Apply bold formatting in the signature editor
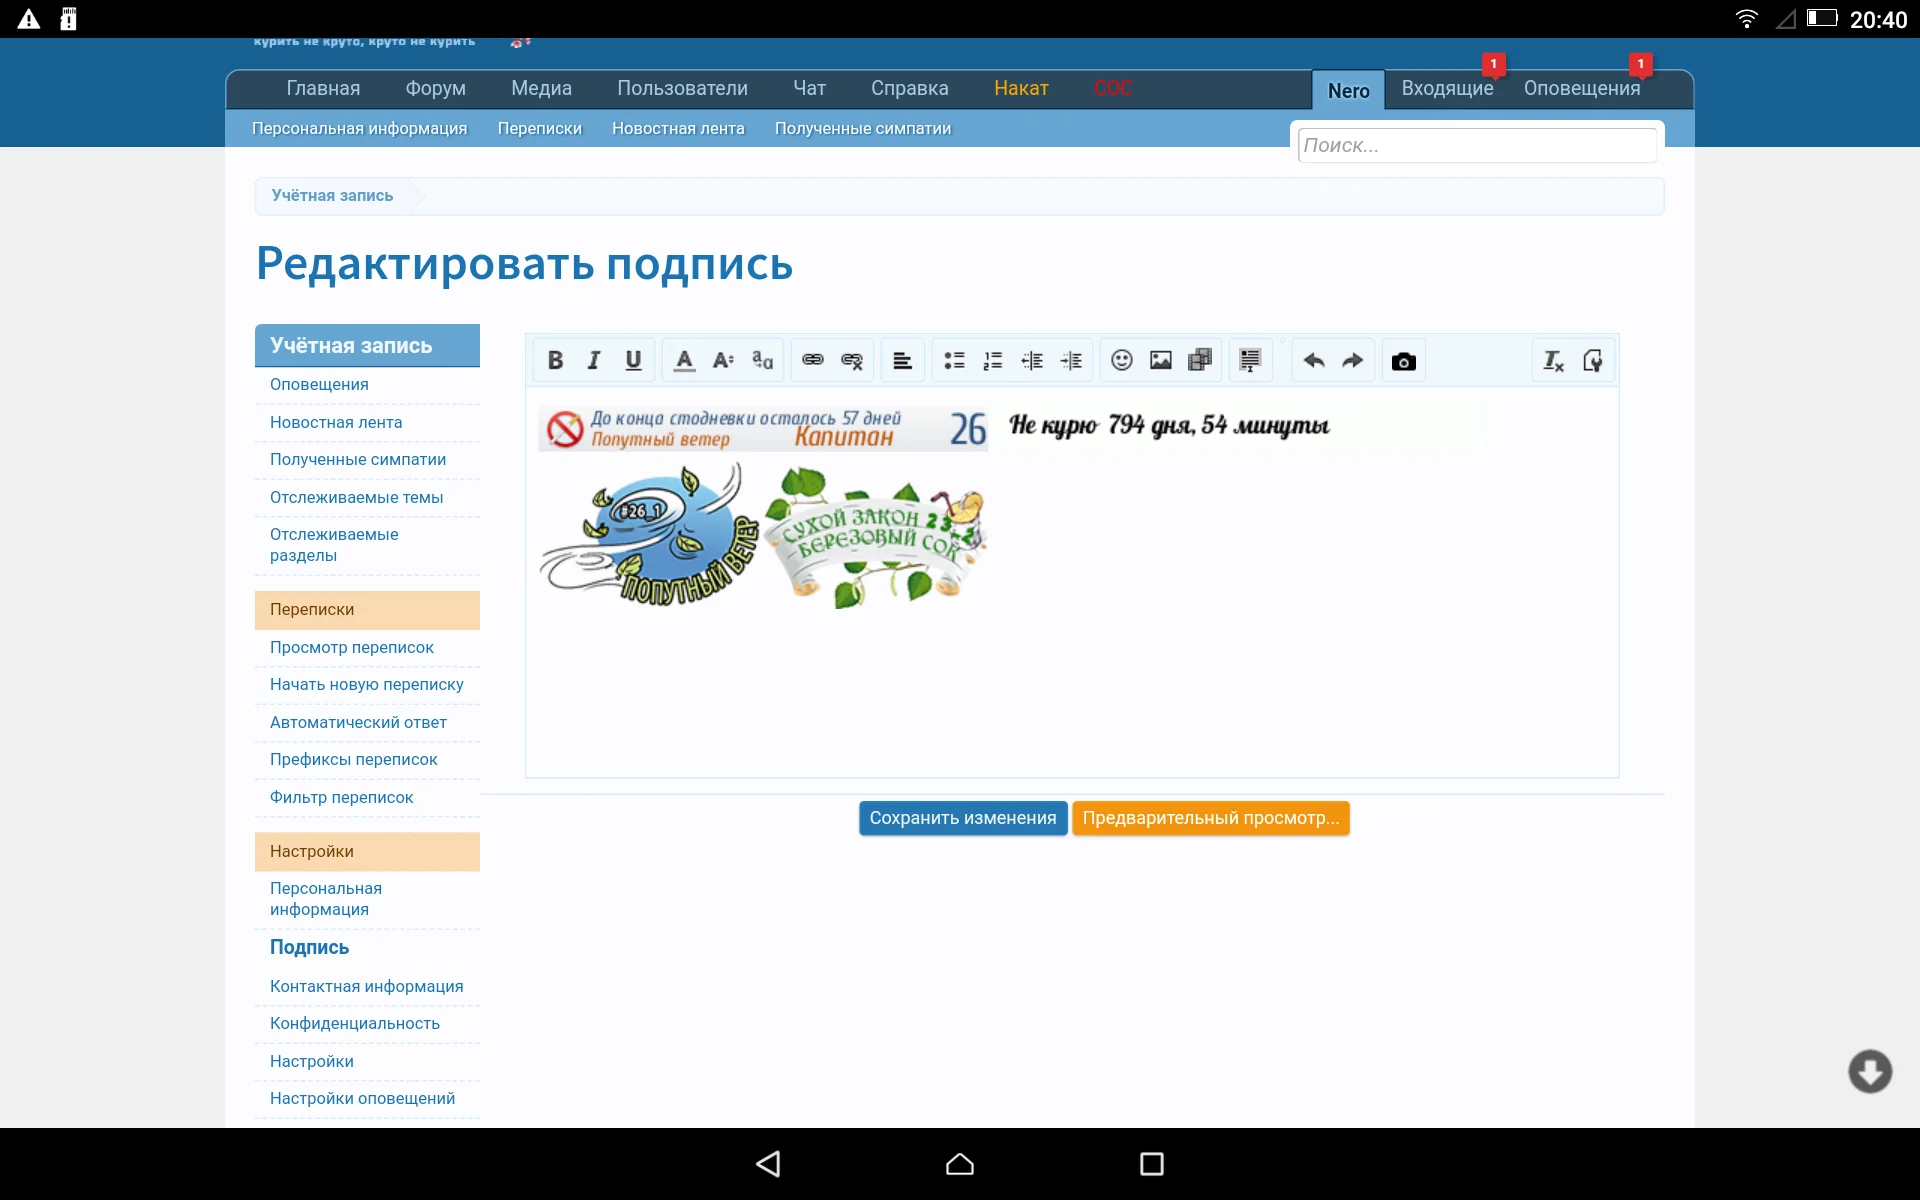The height and width of the screenshot is (1200, 1920). 556,360
